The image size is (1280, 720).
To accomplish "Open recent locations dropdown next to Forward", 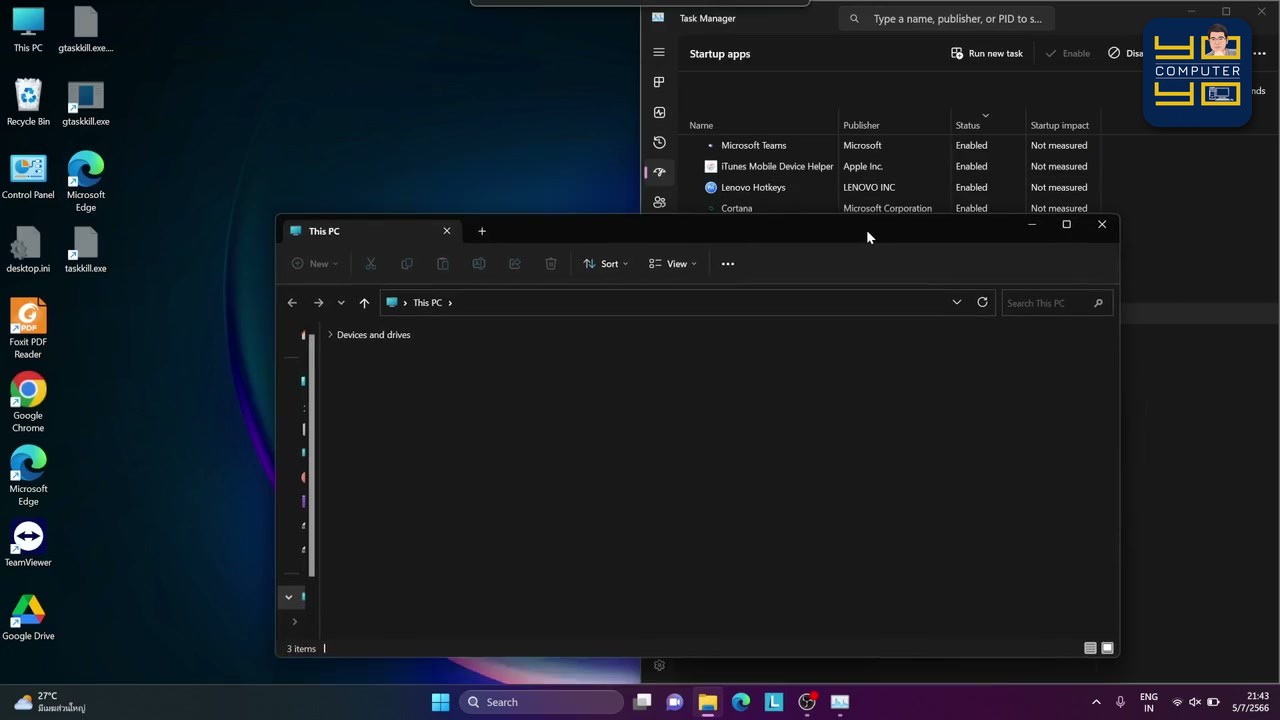I will (x=341, y=303).
